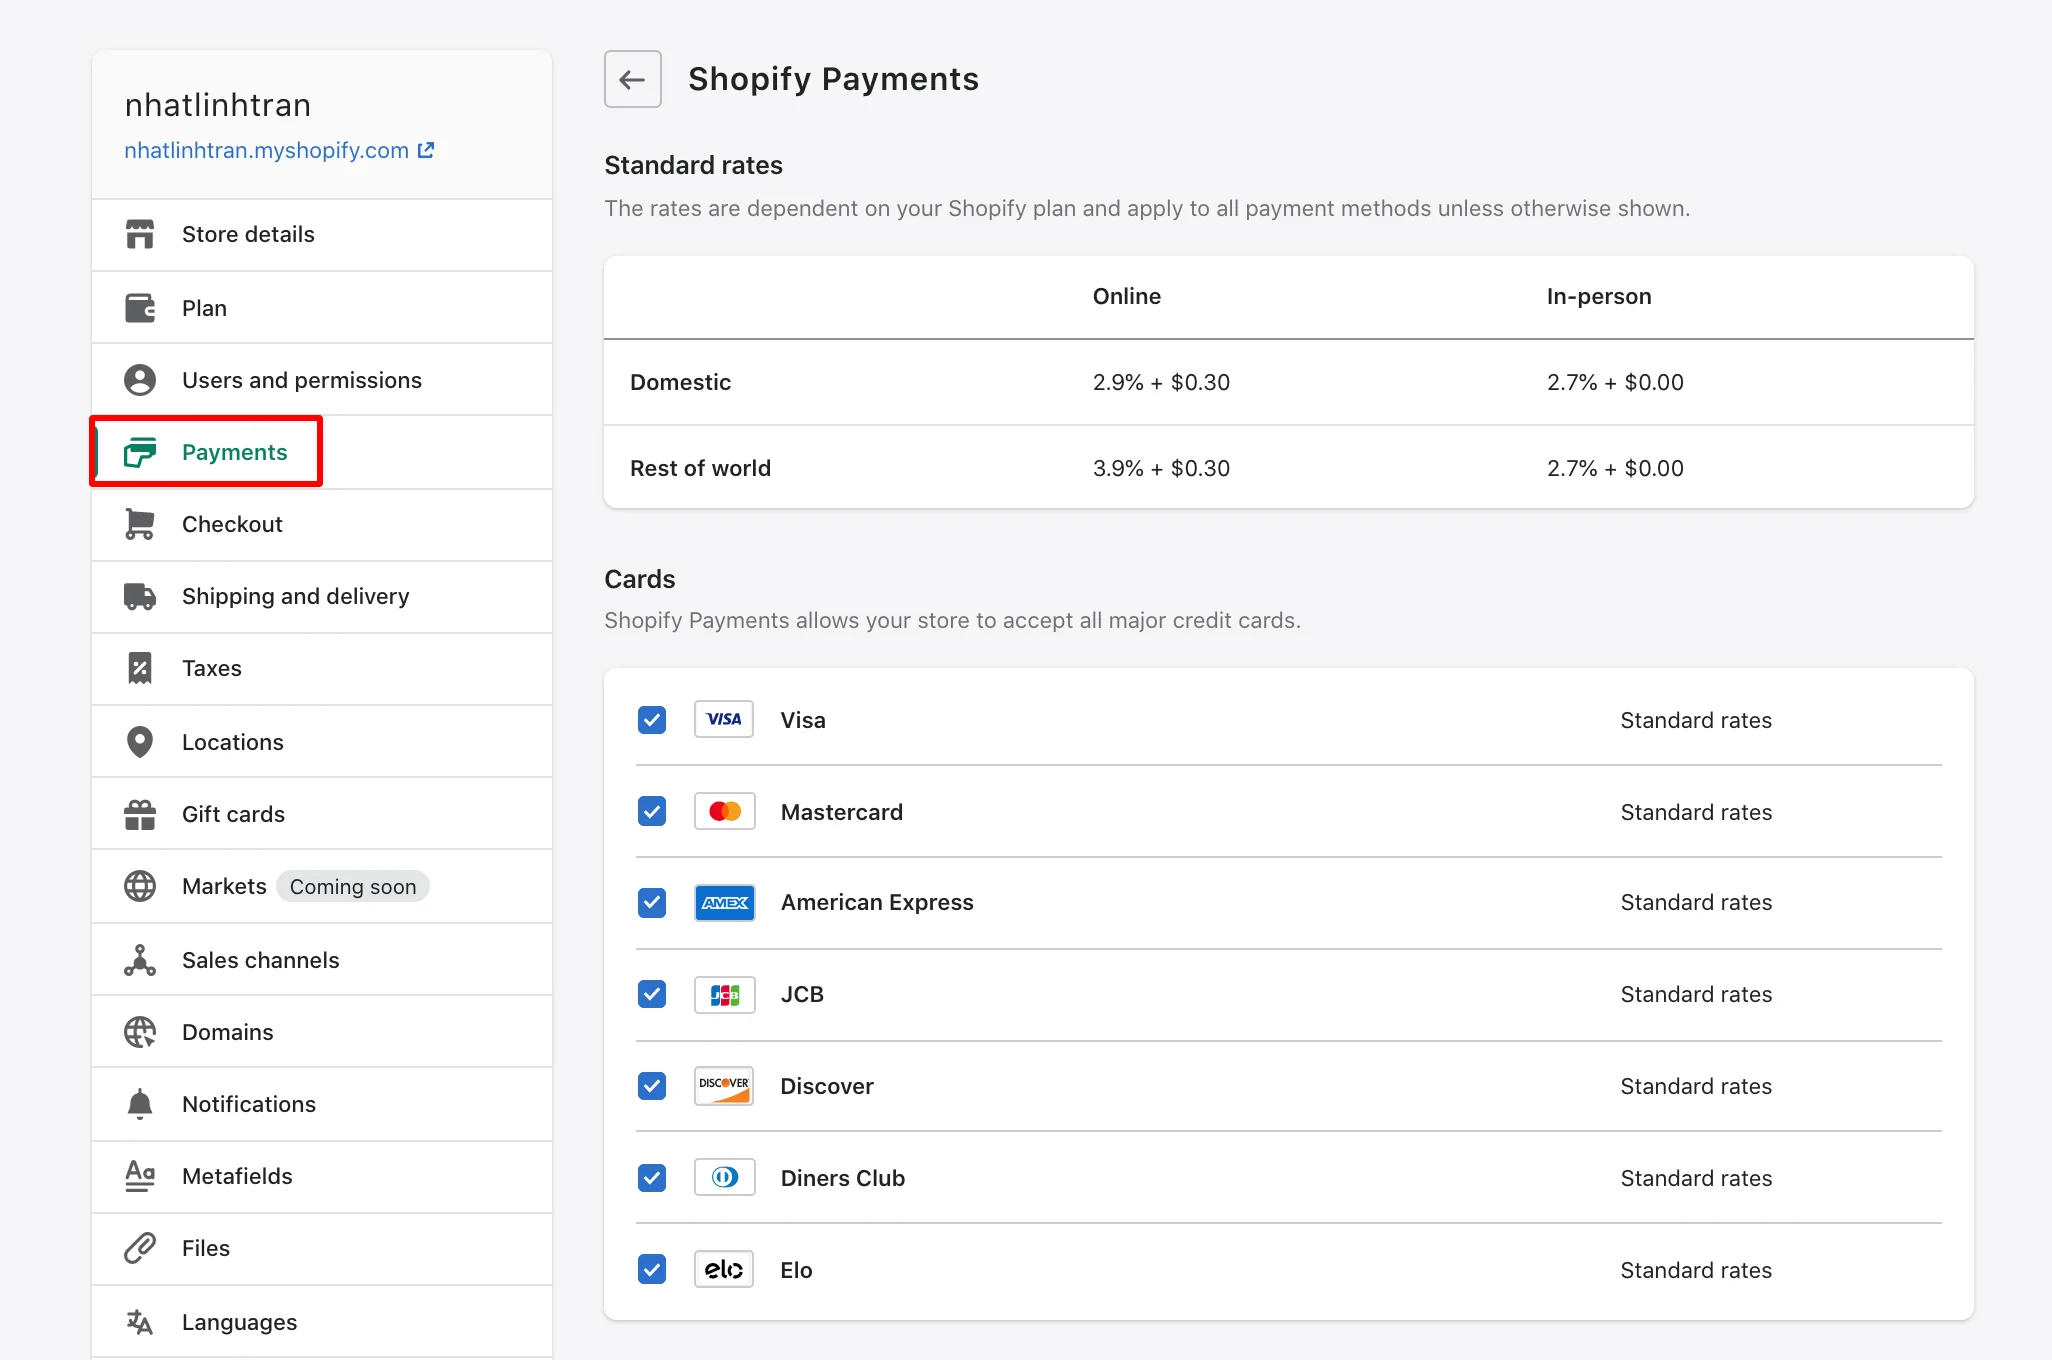Click the Domains globe-cursor icon

pos(140,1032)
